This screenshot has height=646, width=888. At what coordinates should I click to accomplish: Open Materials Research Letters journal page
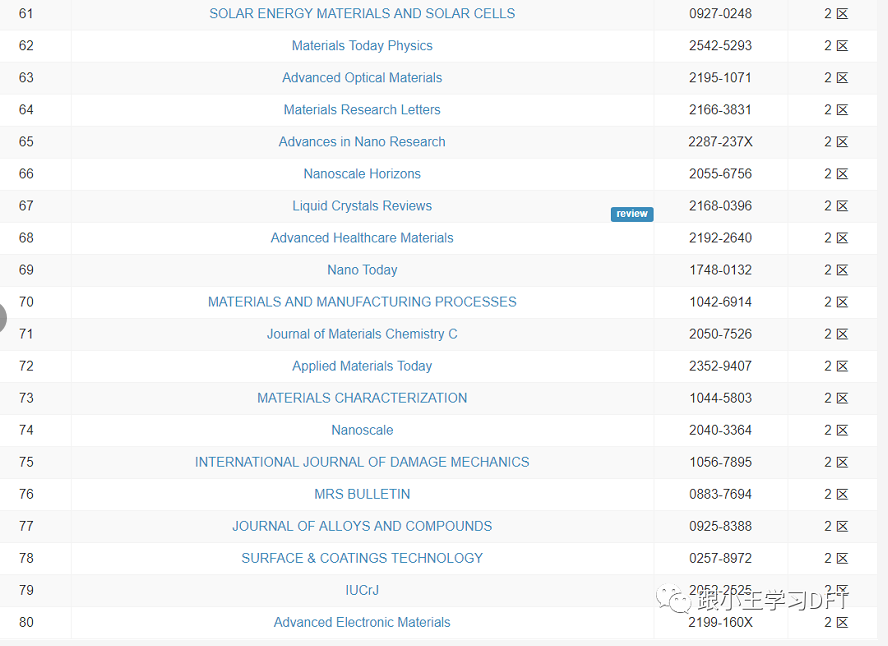point(362,110)
